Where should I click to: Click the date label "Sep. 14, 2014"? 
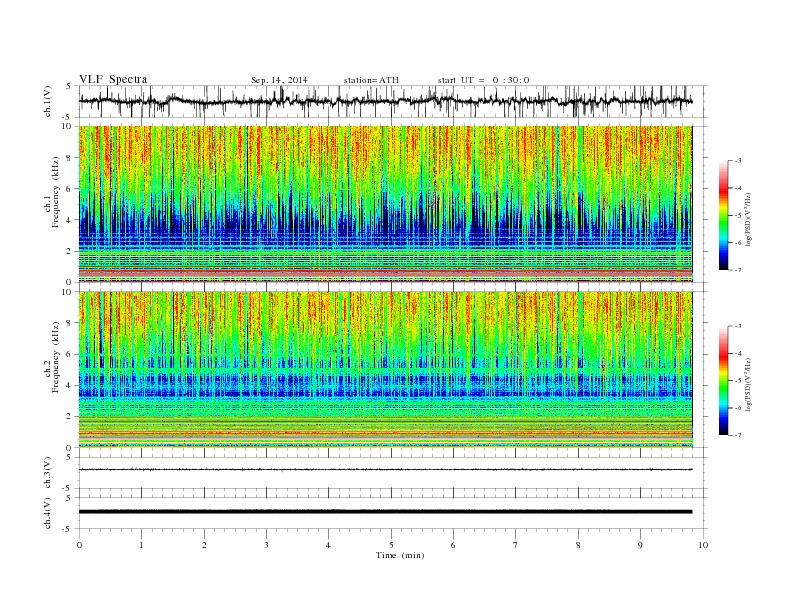pyautogui.click(x=279, y=80)
